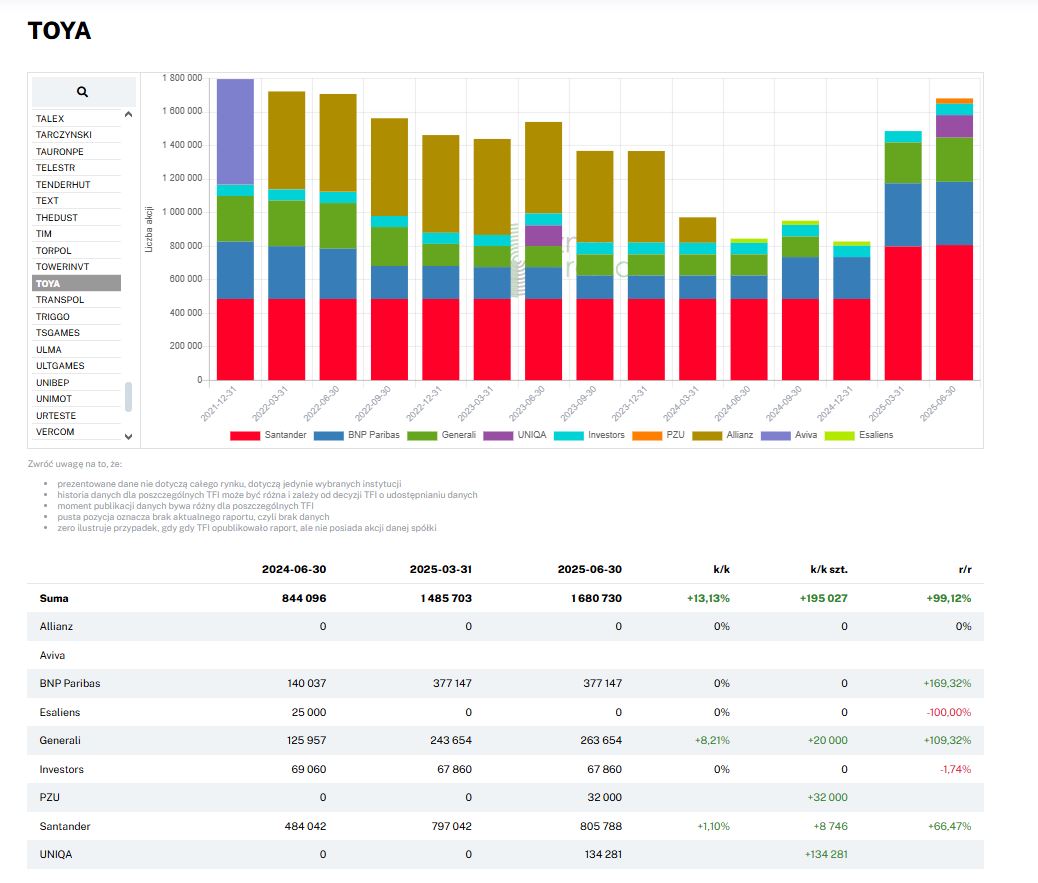The image size is (1038, 883).
Task: Toggle Santander red legend swatch
Action: pos(245,436)
